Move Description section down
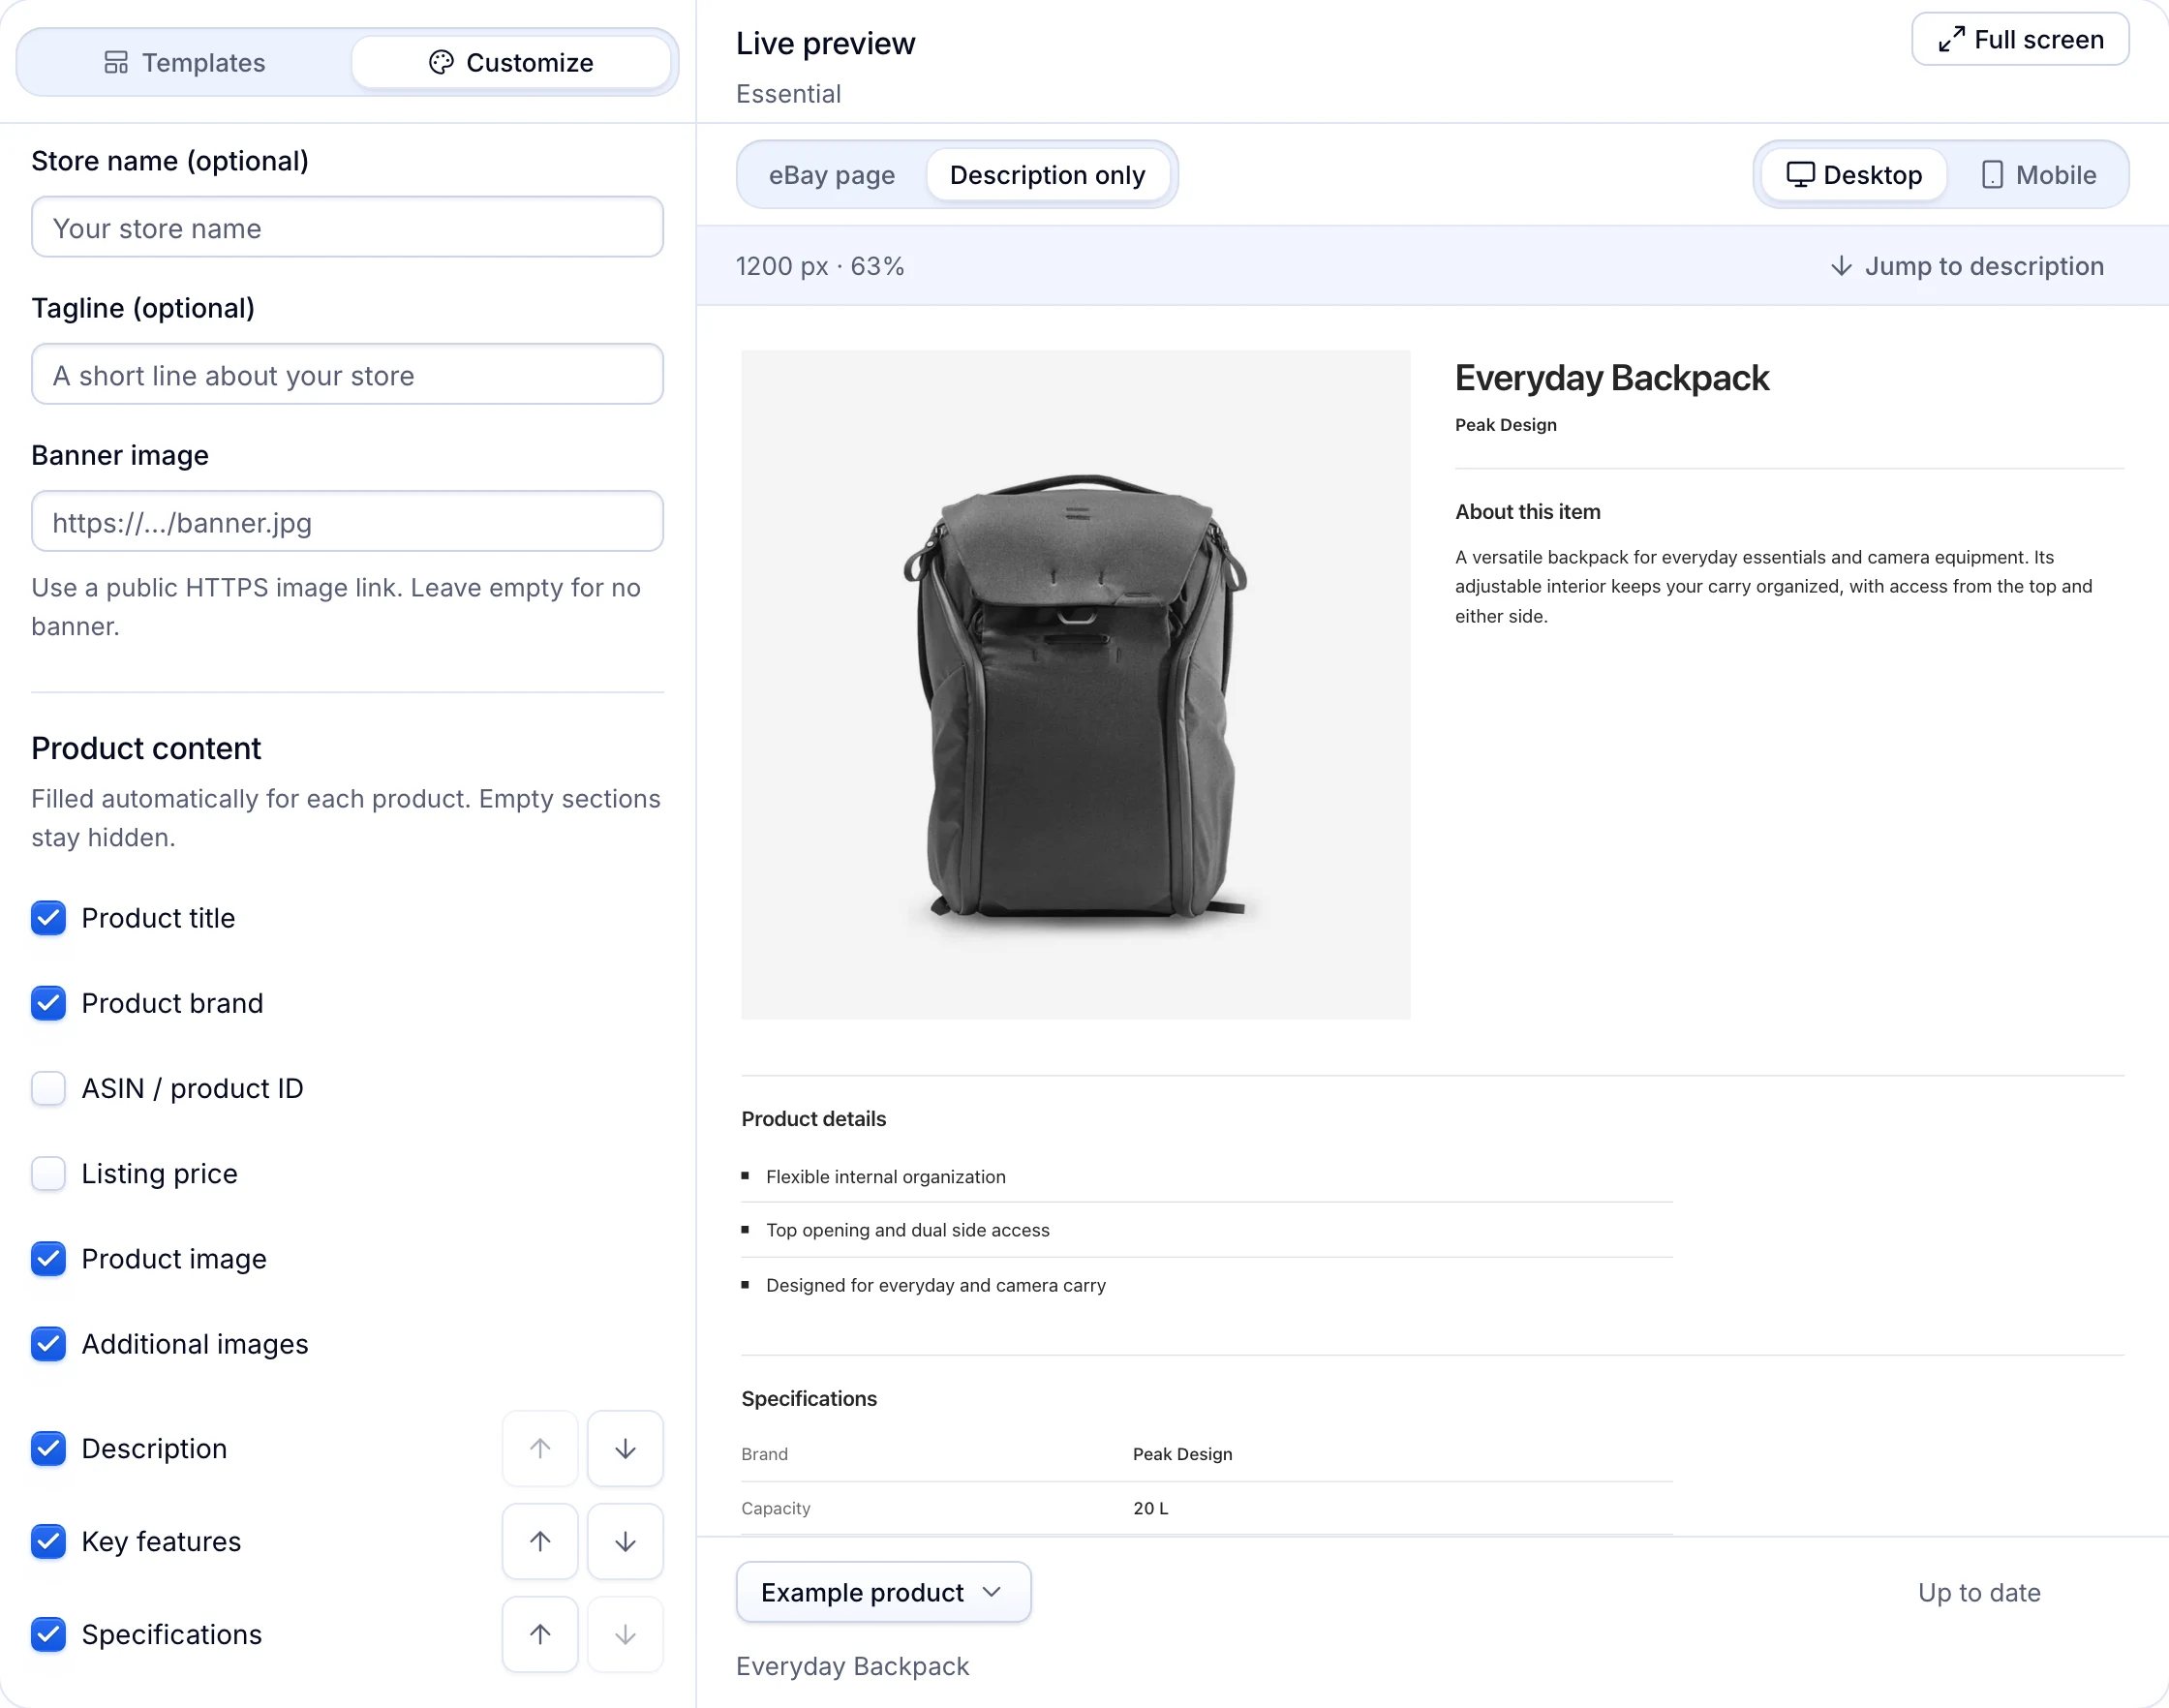 pyautogui.click(x=625, y=1448)
